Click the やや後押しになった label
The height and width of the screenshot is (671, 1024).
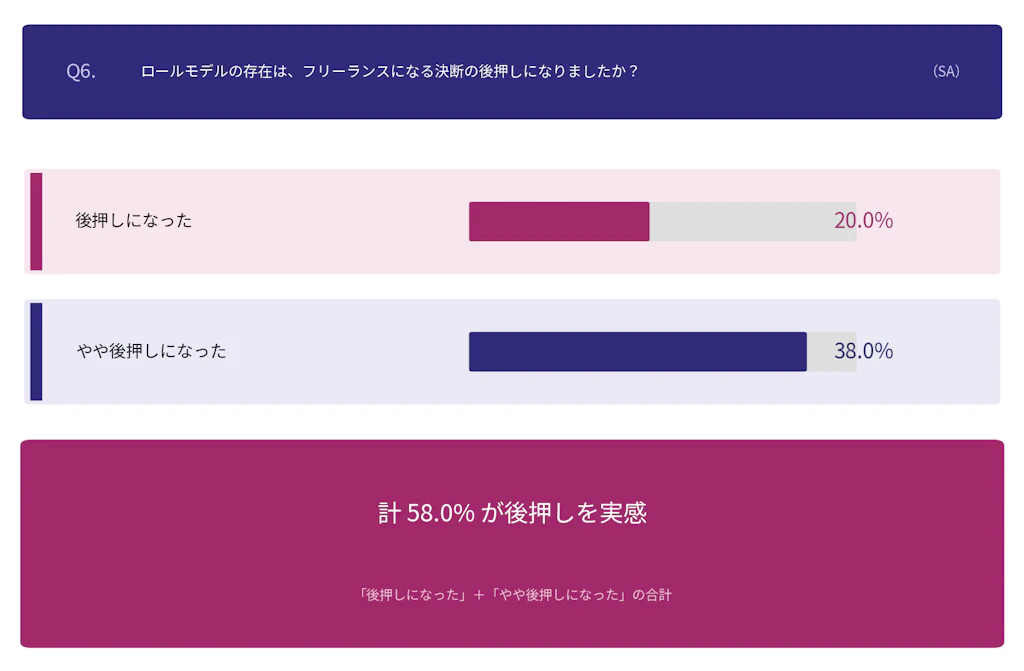(151, 351)
